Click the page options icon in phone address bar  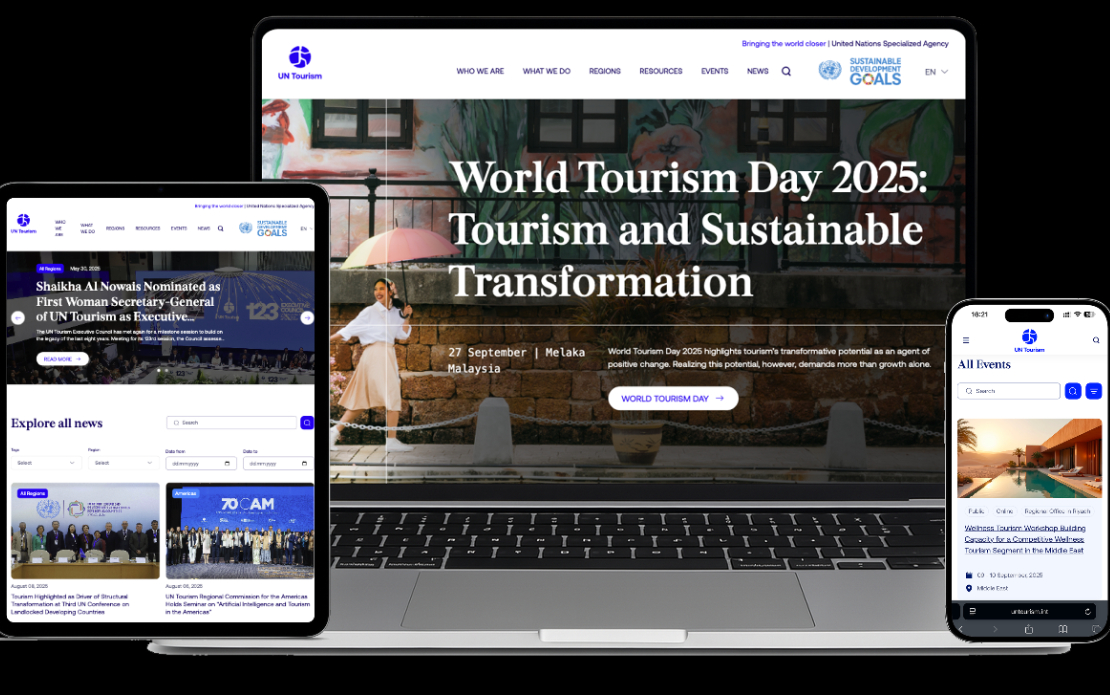(972, 611)
